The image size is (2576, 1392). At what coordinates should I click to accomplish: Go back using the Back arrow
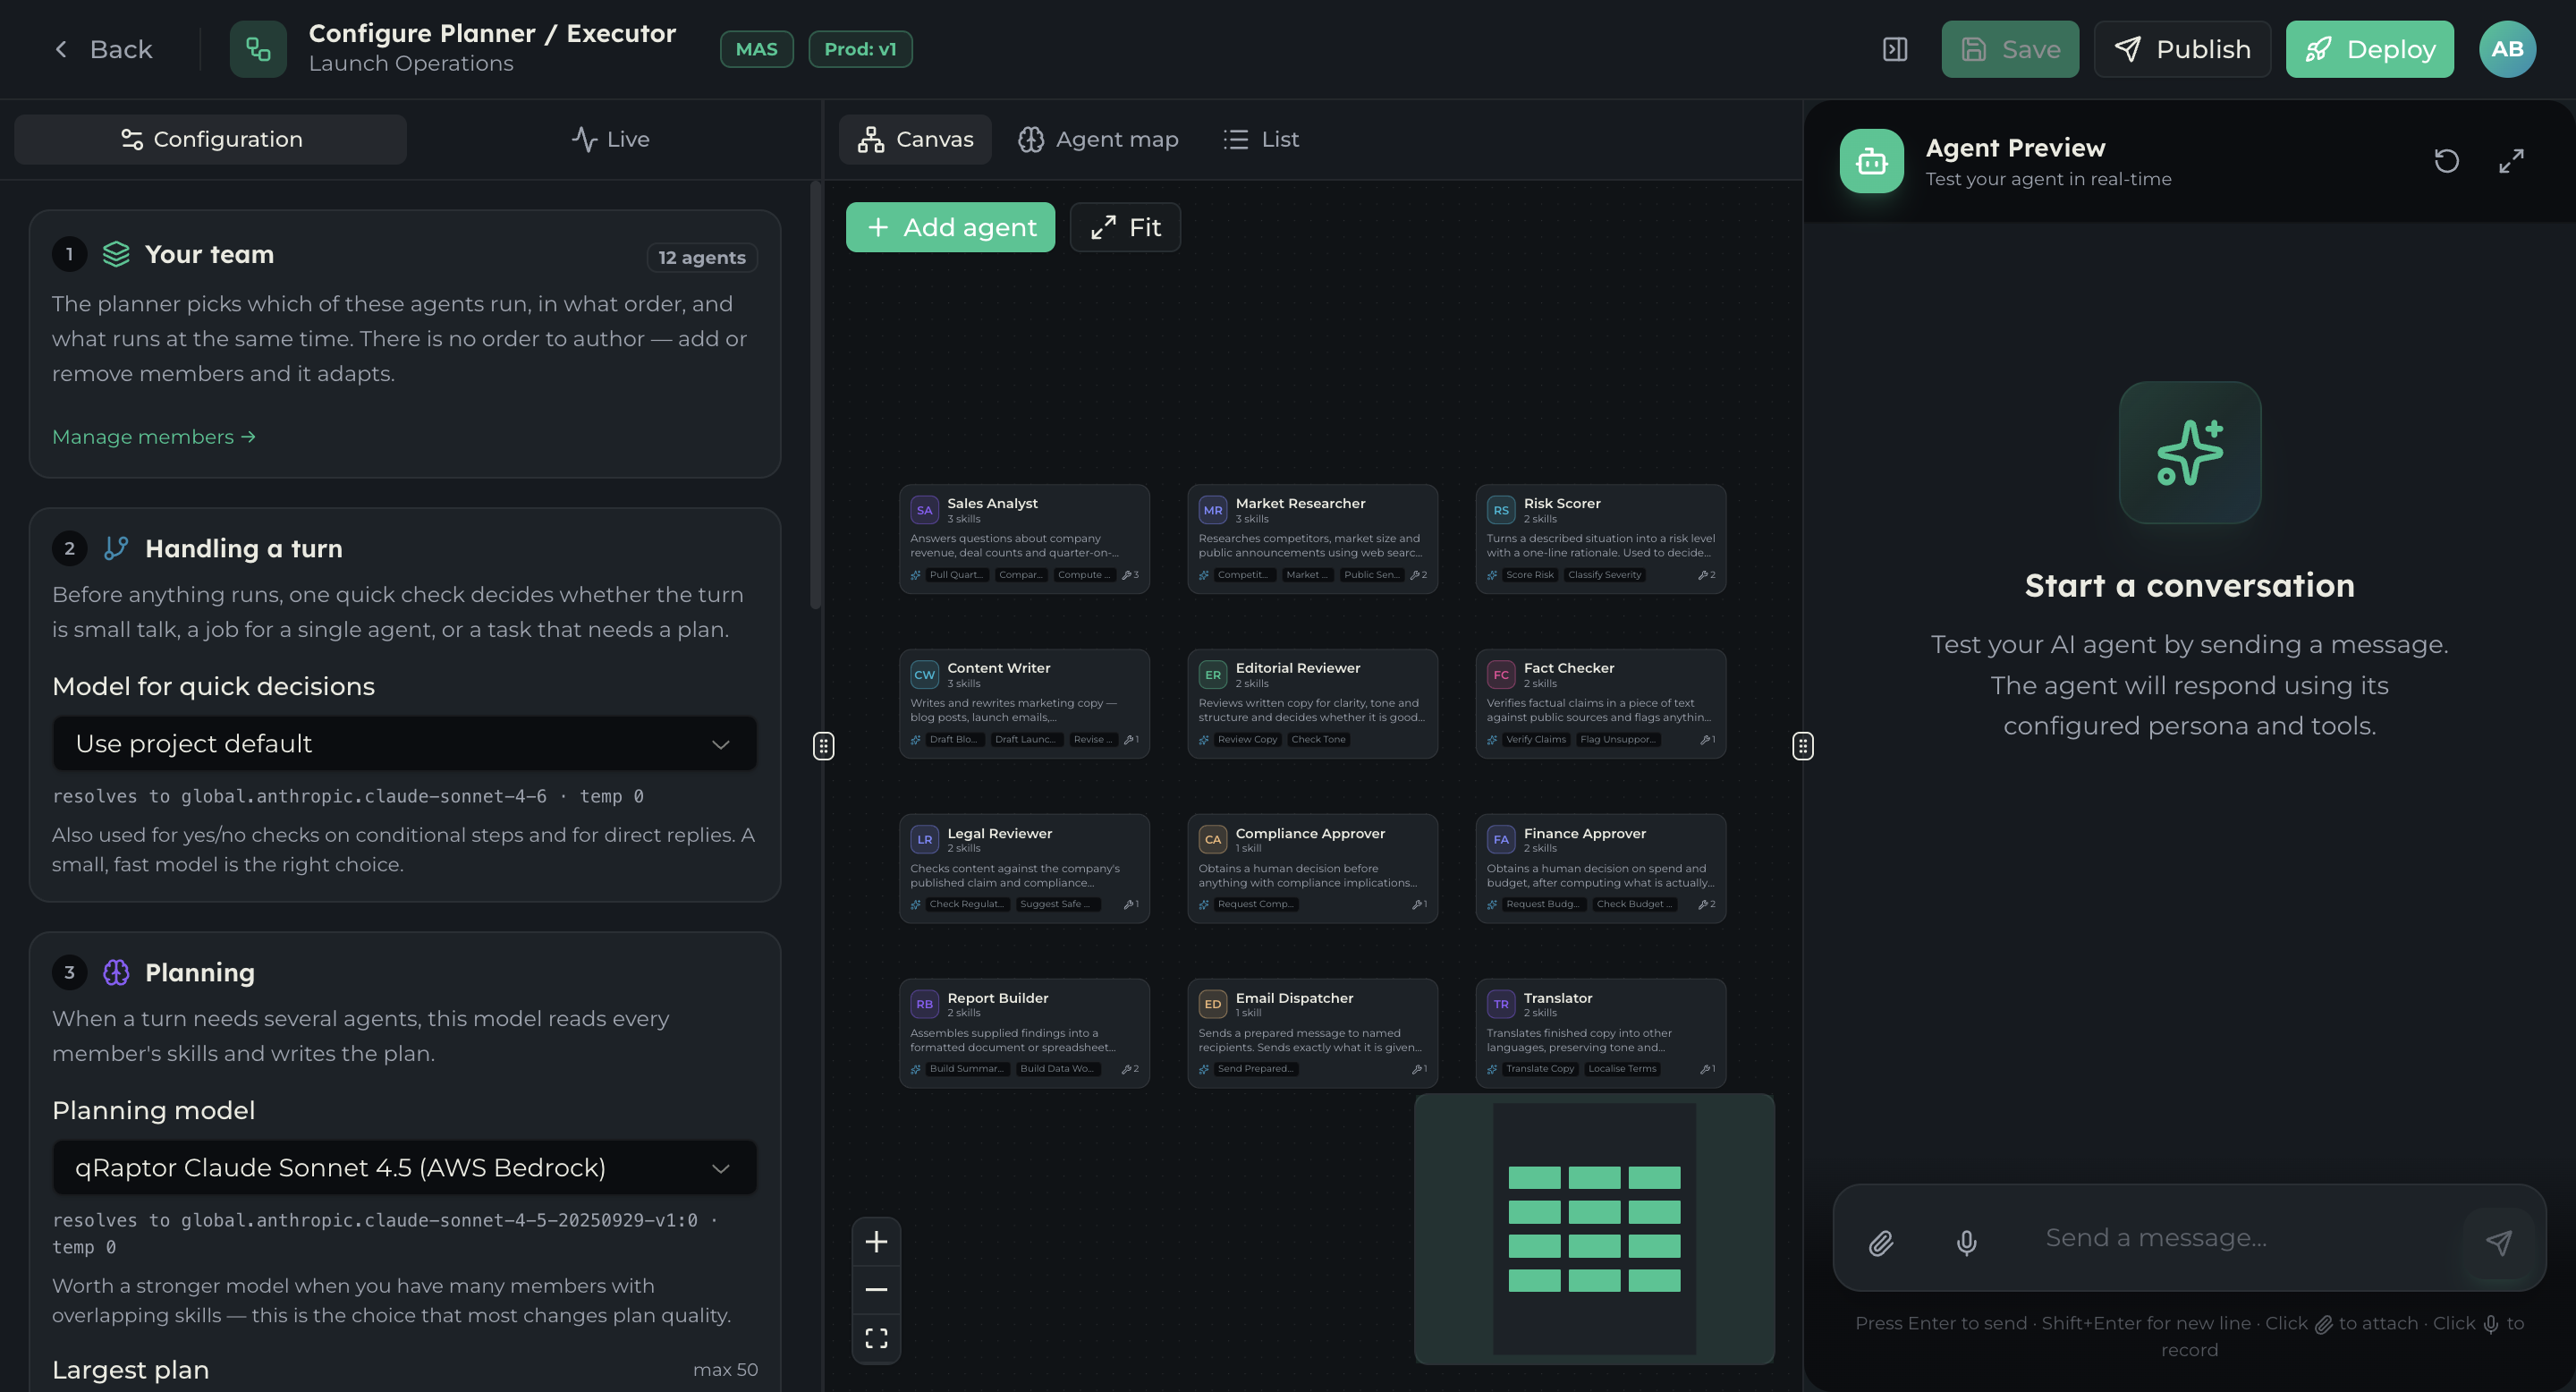[x=102, y=49]
